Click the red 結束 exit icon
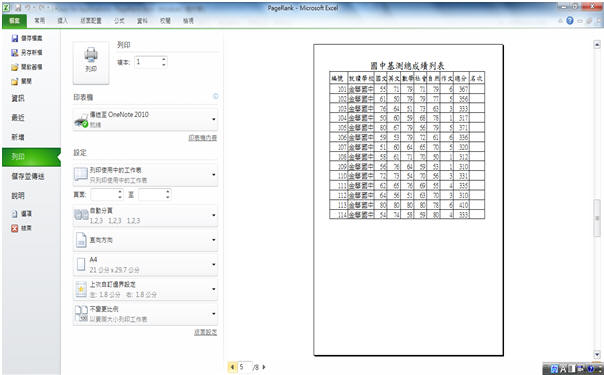 [x=15, y=228]
